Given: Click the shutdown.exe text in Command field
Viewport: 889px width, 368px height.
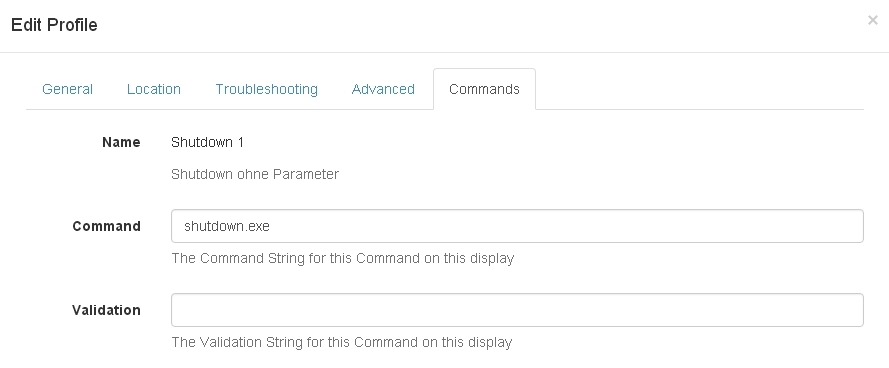Looking at the screenshot, I should coord(227,226).
